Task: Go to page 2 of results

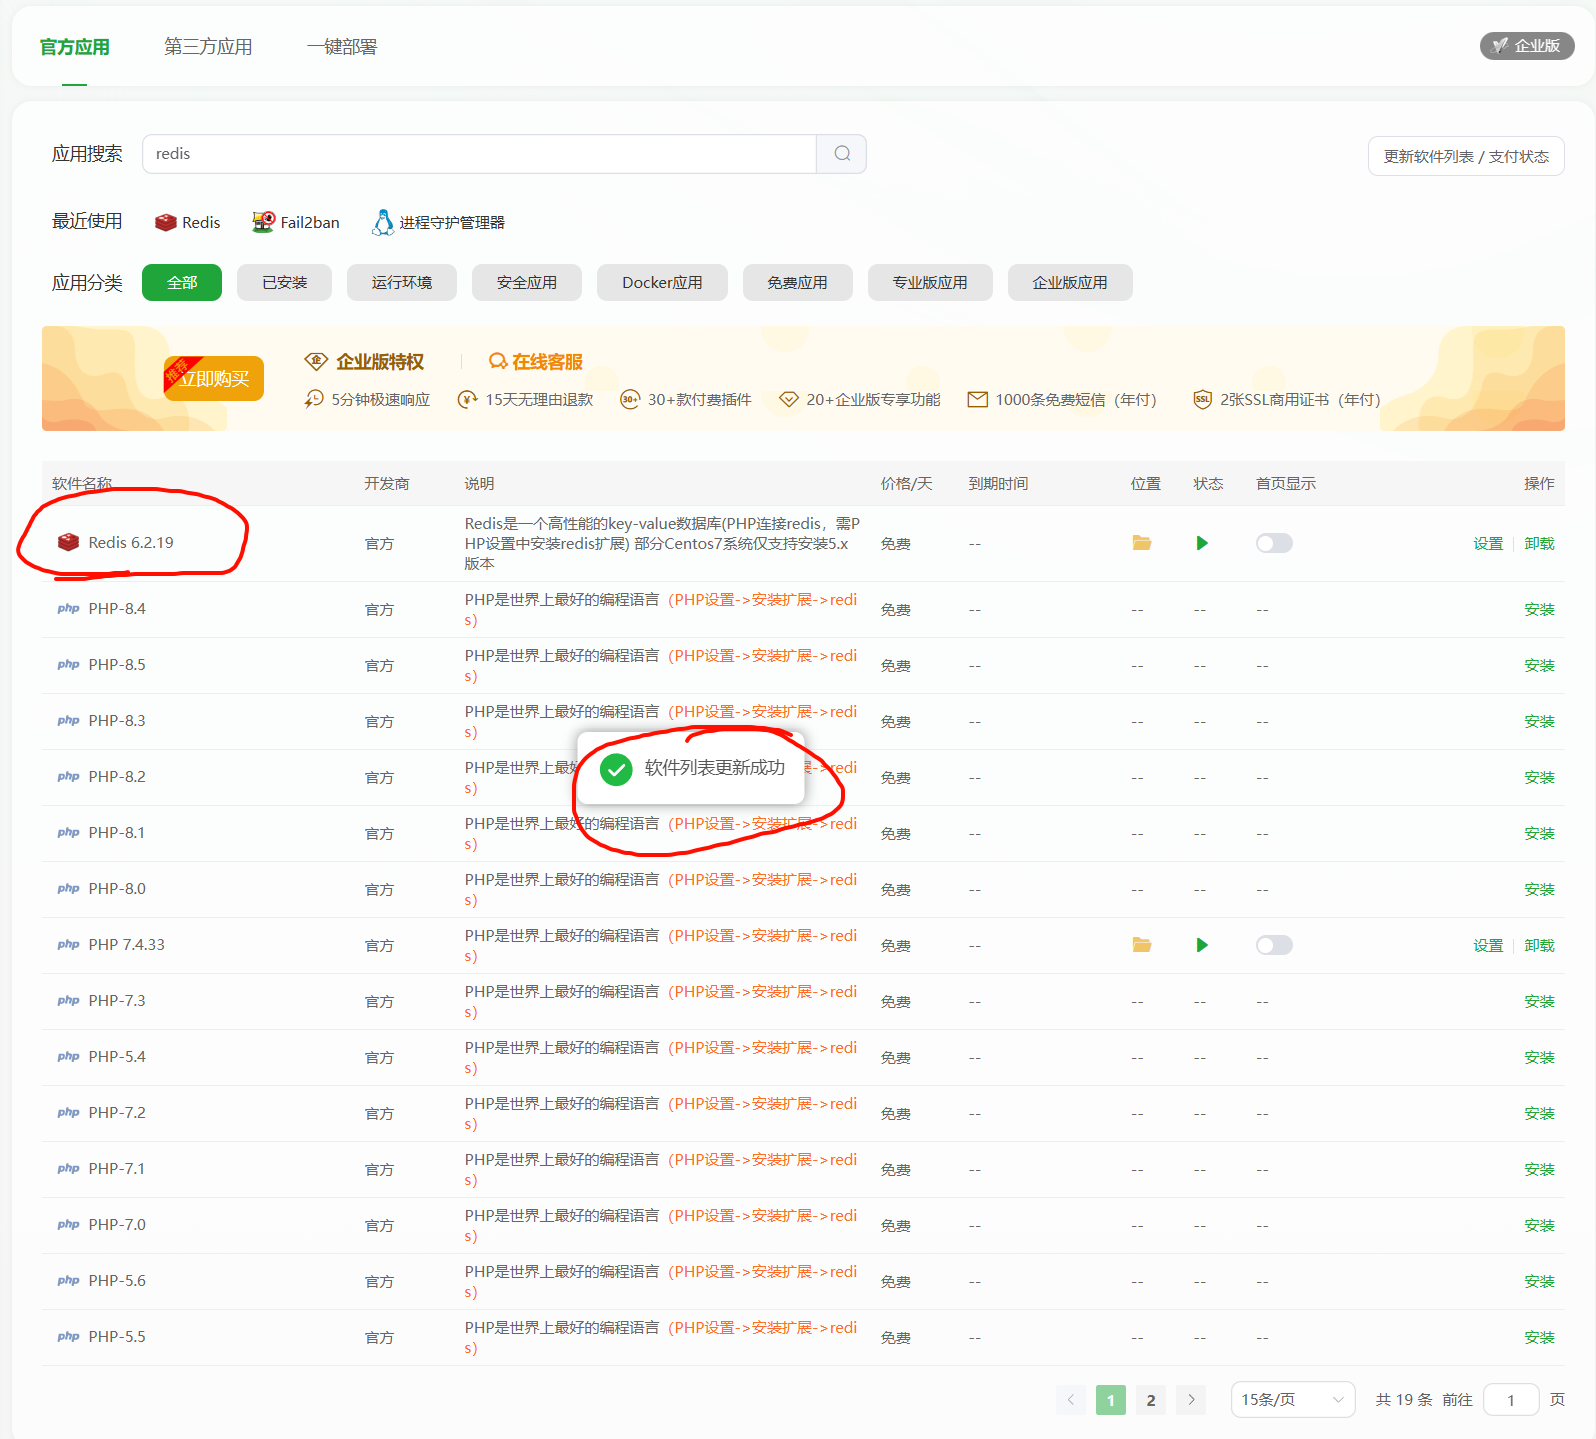Action: [1151, 1400]
